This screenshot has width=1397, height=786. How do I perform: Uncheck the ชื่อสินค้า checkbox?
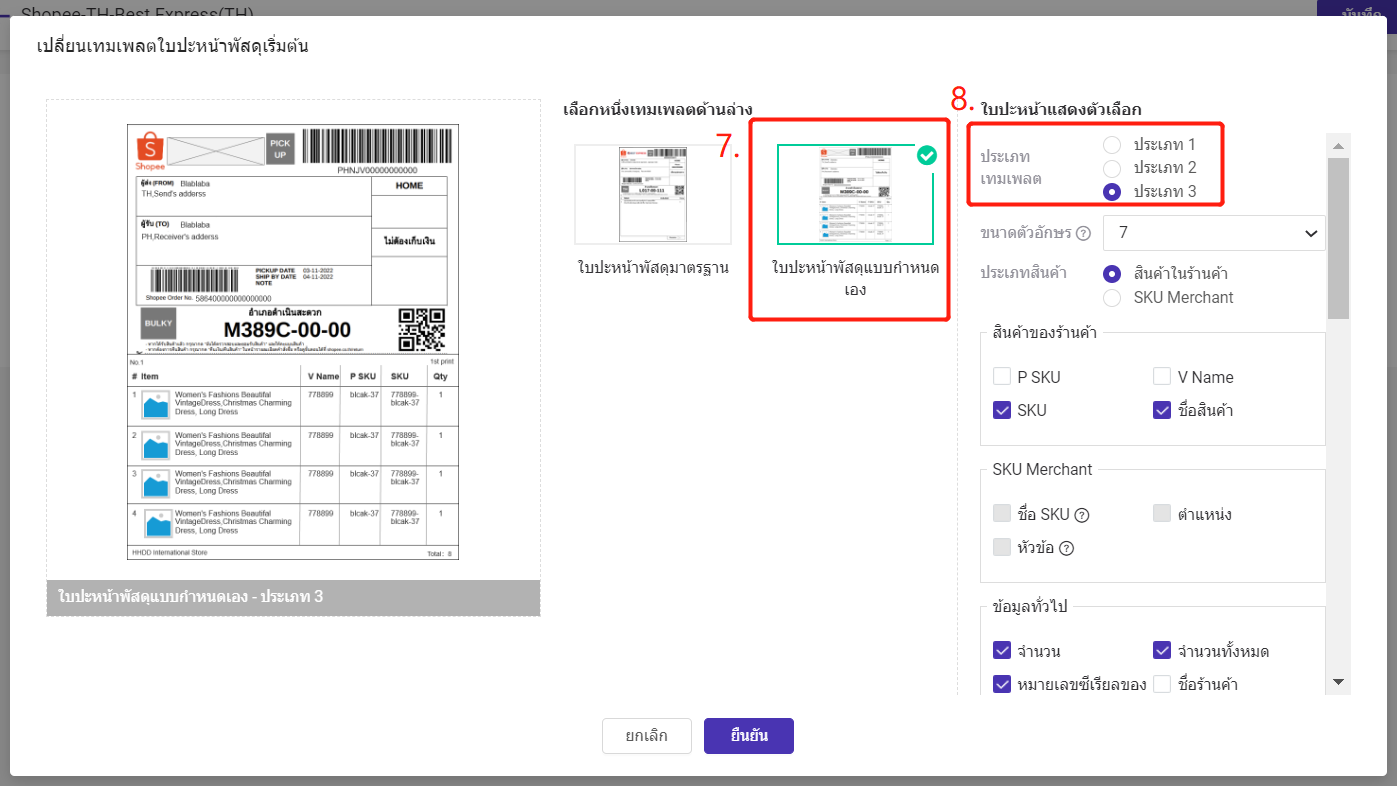pos(1162,410)
